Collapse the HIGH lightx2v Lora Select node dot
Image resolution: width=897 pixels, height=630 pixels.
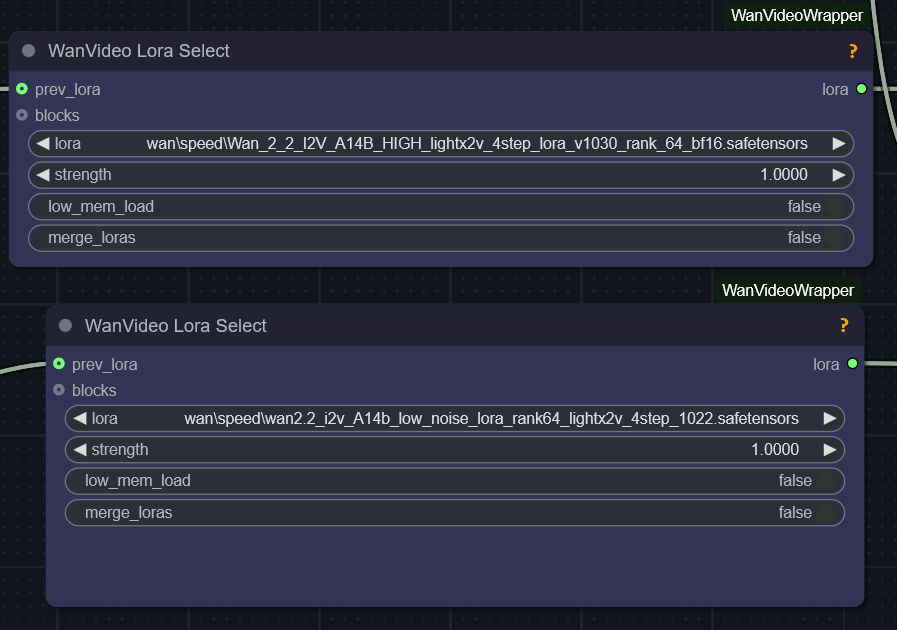tap(29, 51)
